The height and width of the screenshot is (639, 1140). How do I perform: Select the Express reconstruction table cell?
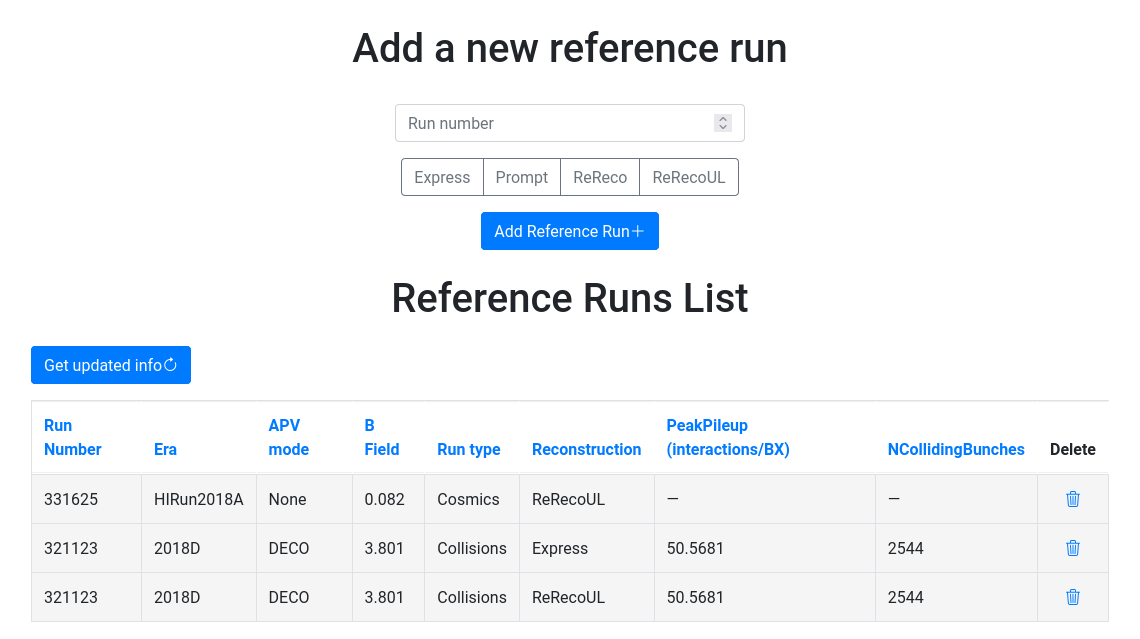point(587,548)
